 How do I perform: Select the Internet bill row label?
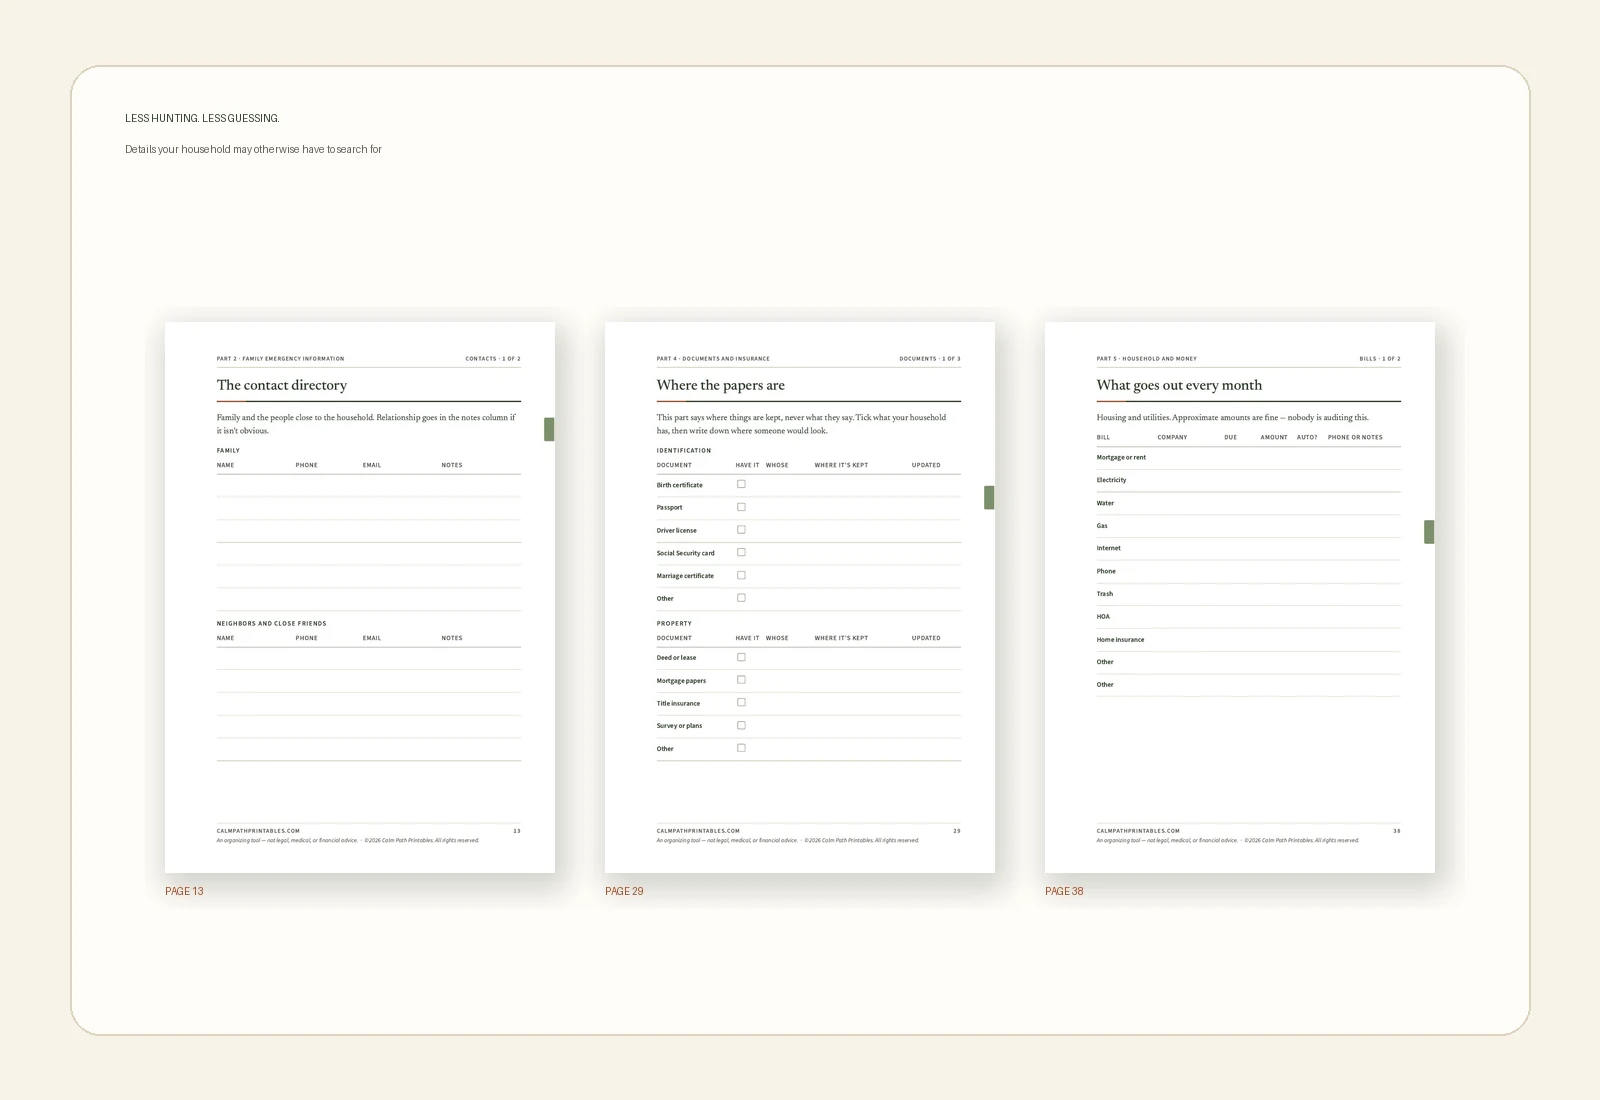pyautogui.click(x=1109, y=548)
